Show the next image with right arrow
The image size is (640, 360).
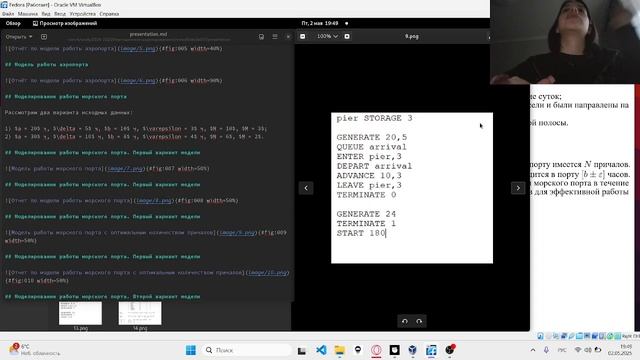click(518, 188)
